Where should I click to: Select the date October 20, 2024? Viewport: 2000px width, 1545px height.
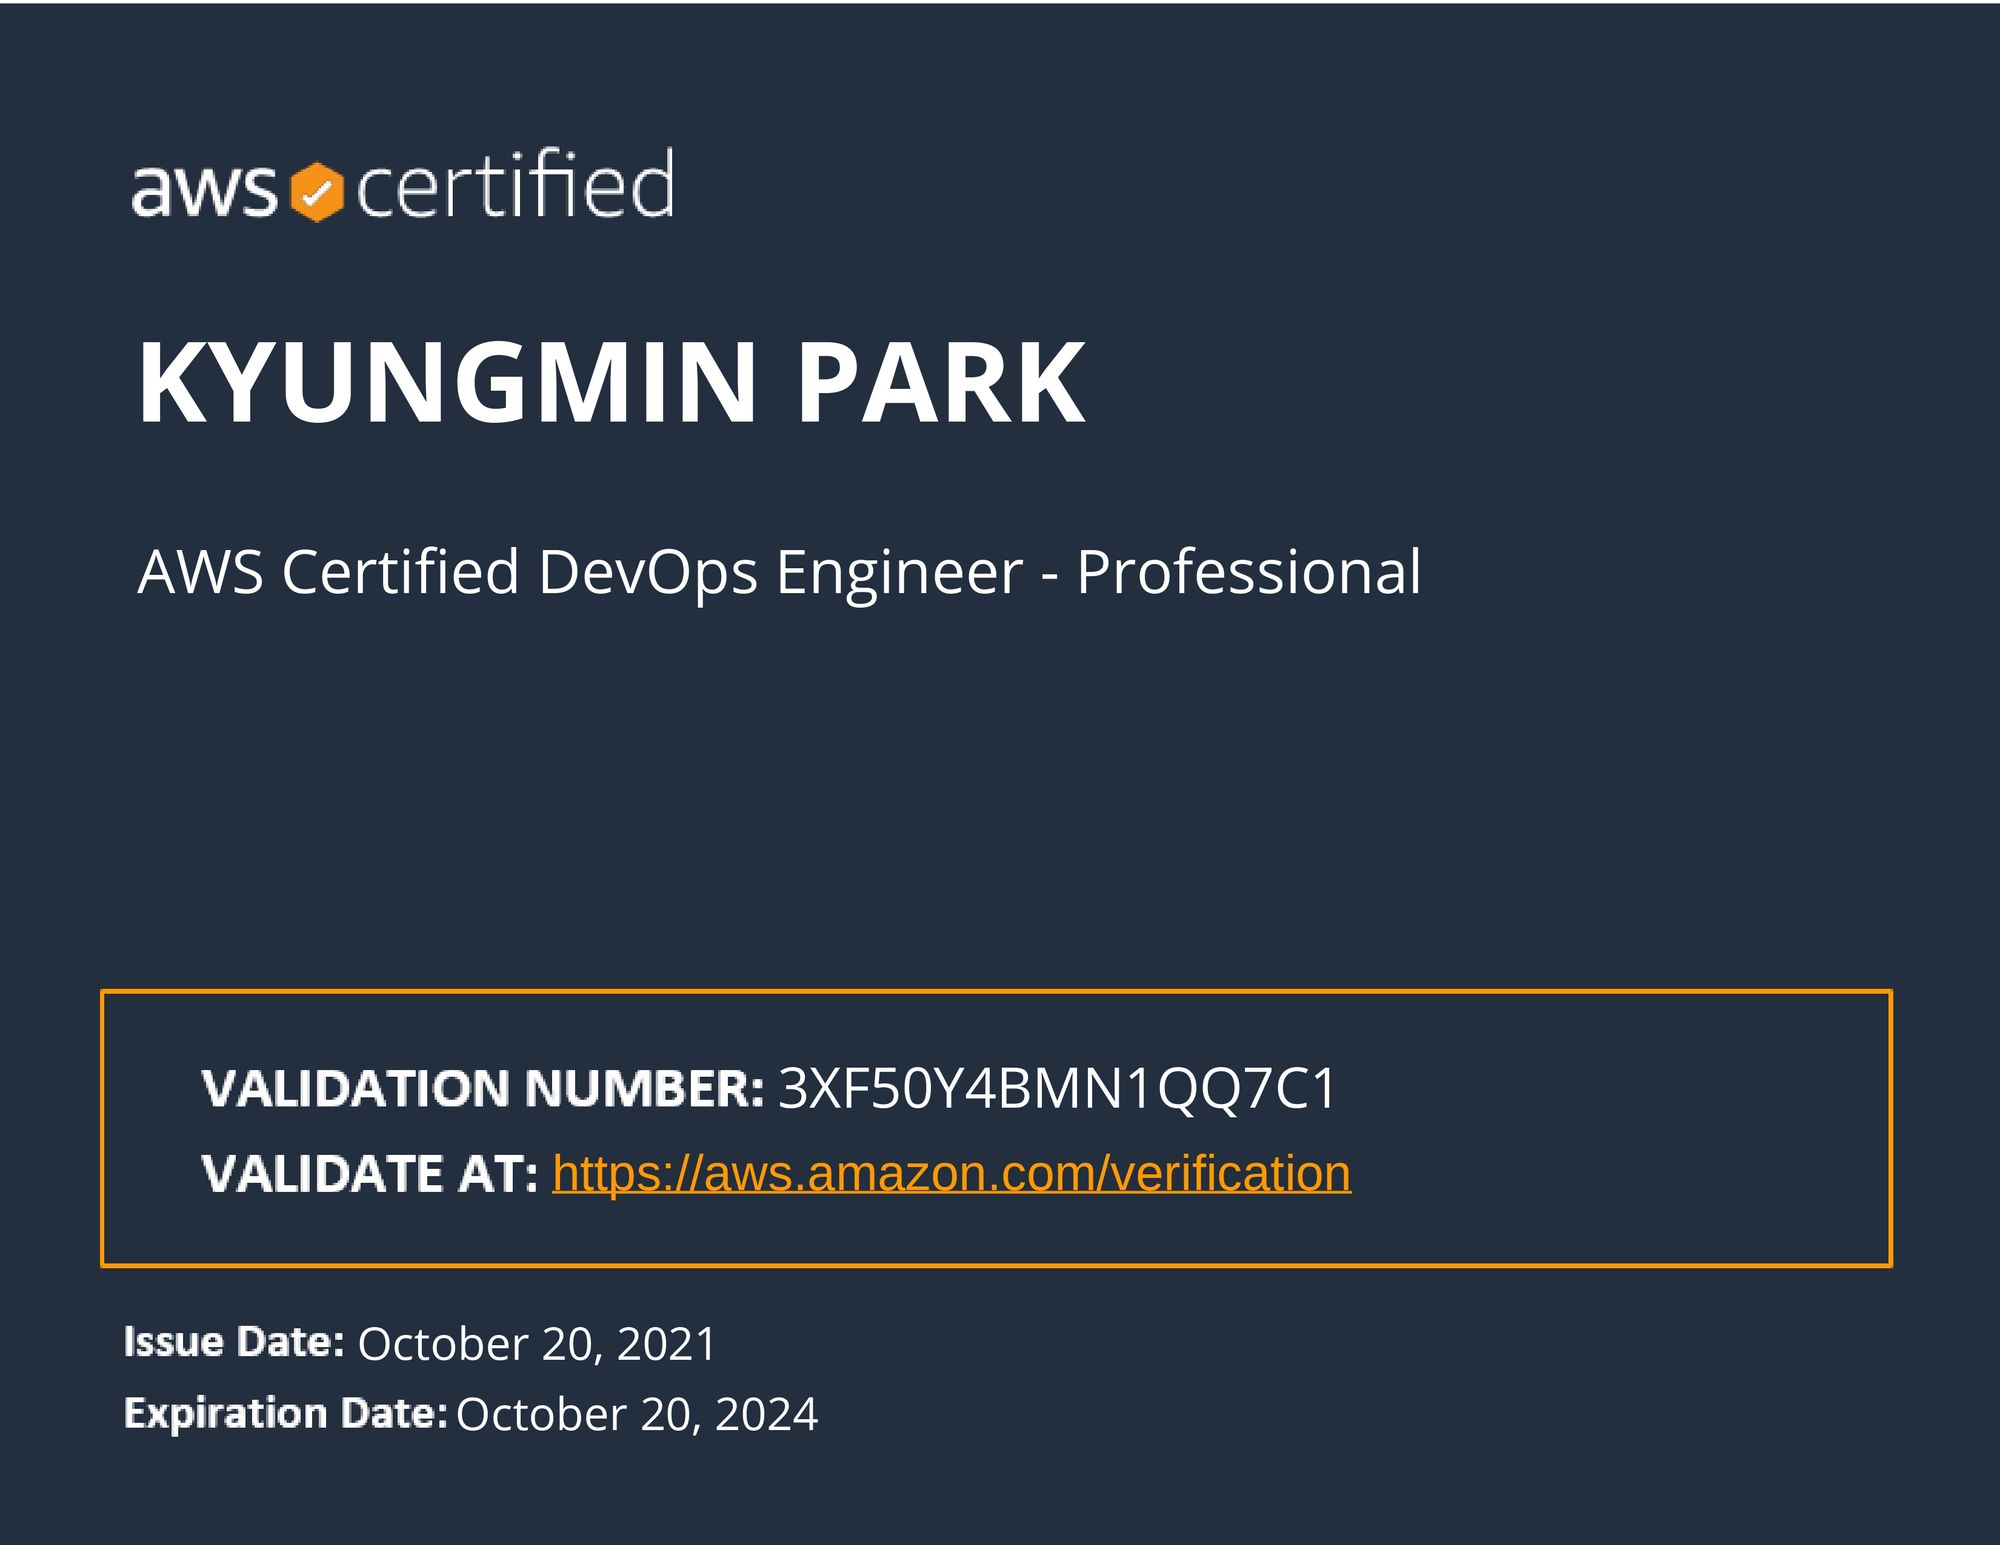coord(637,1415)
